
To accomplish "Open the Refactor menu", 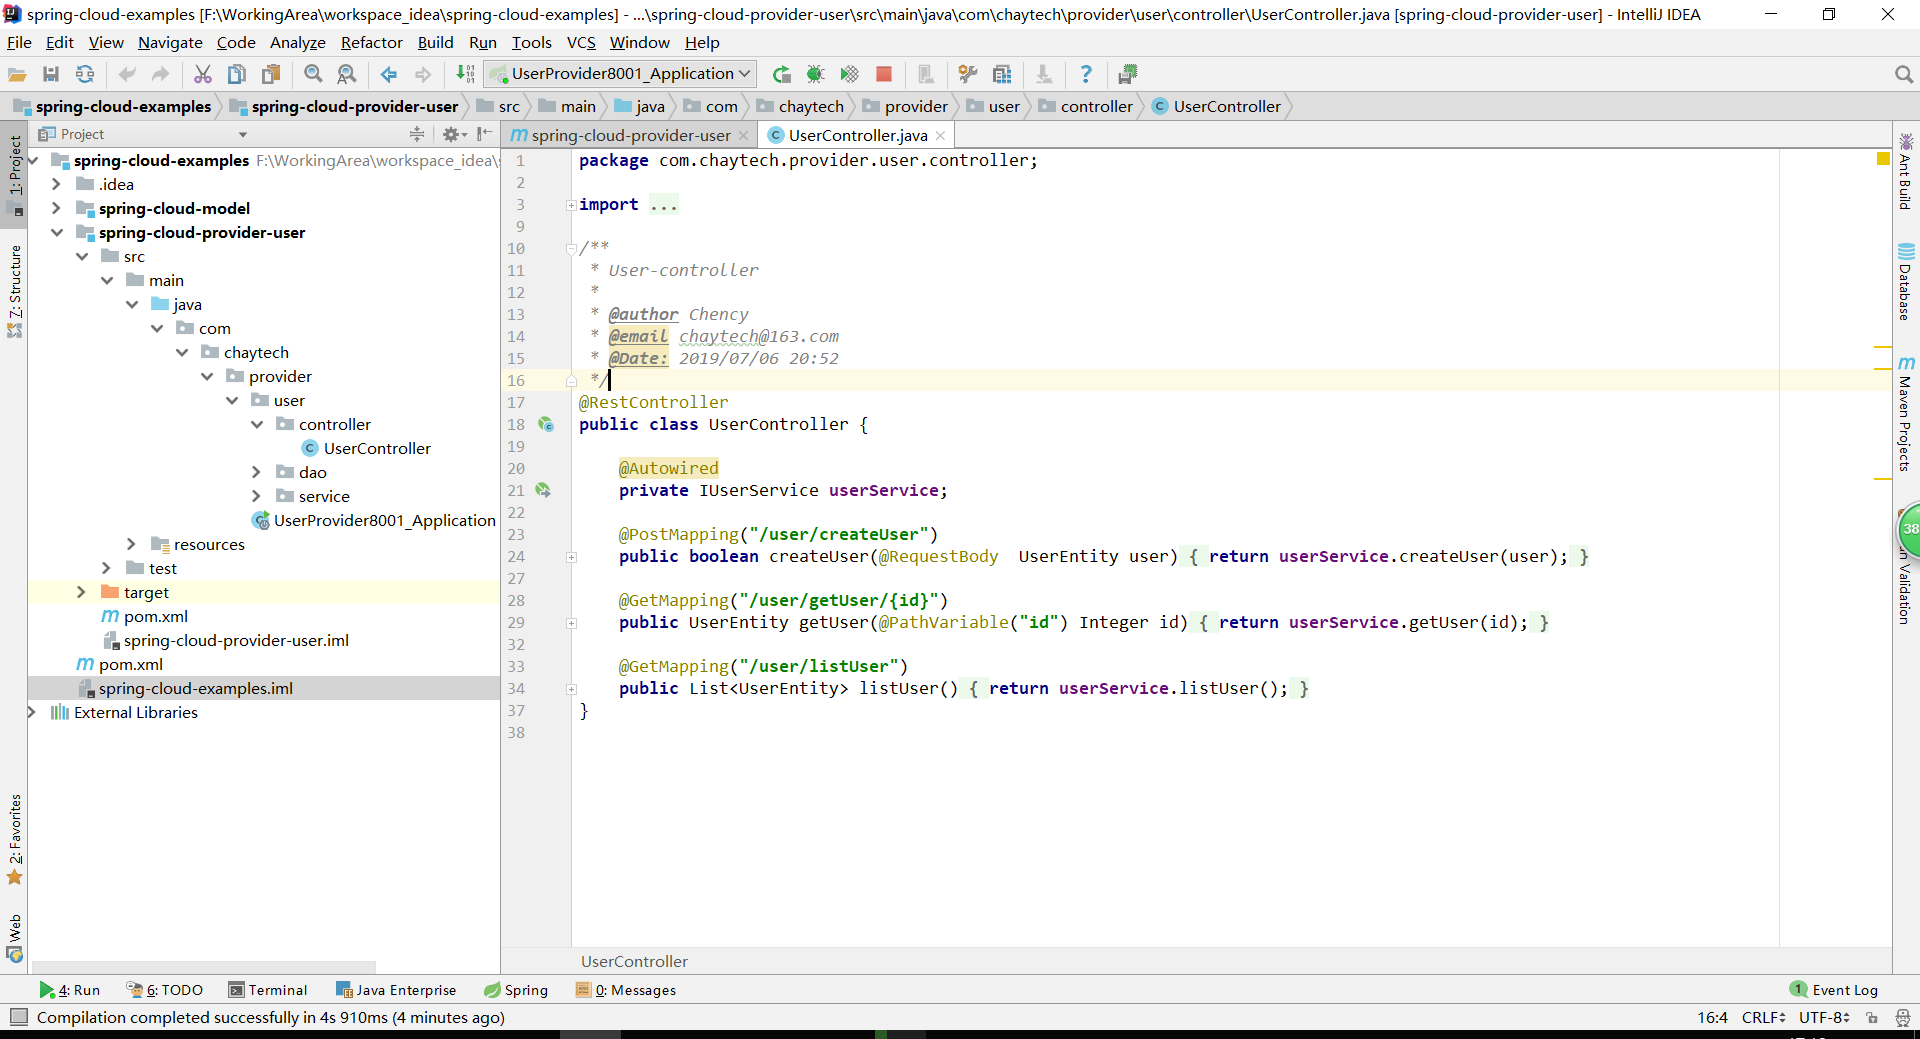I will 371,42.
